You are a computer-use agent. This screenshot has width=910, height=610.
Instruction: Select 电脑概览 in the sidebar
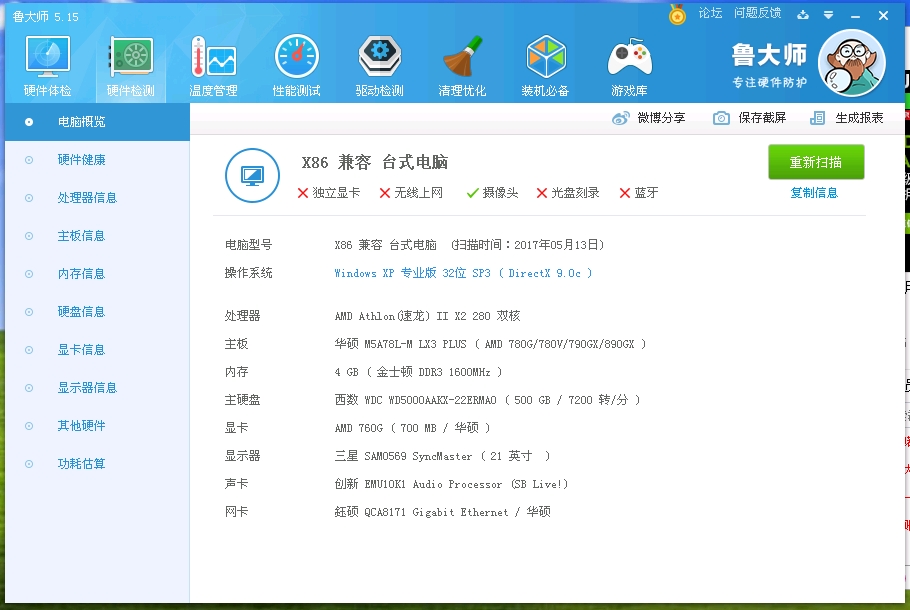click(98, 122)
